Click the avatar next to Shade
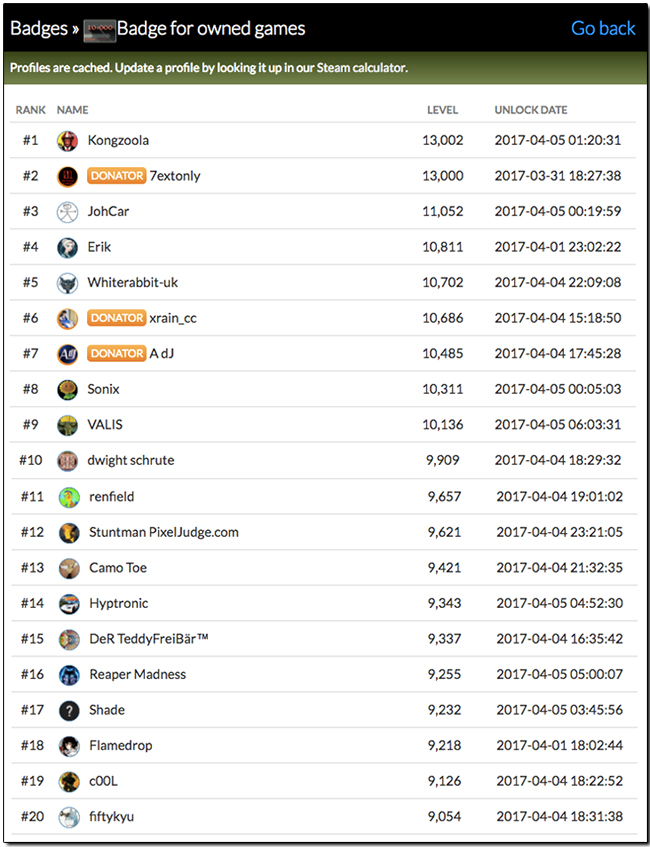This screenshot has height=847, width=650. point(68,710)
